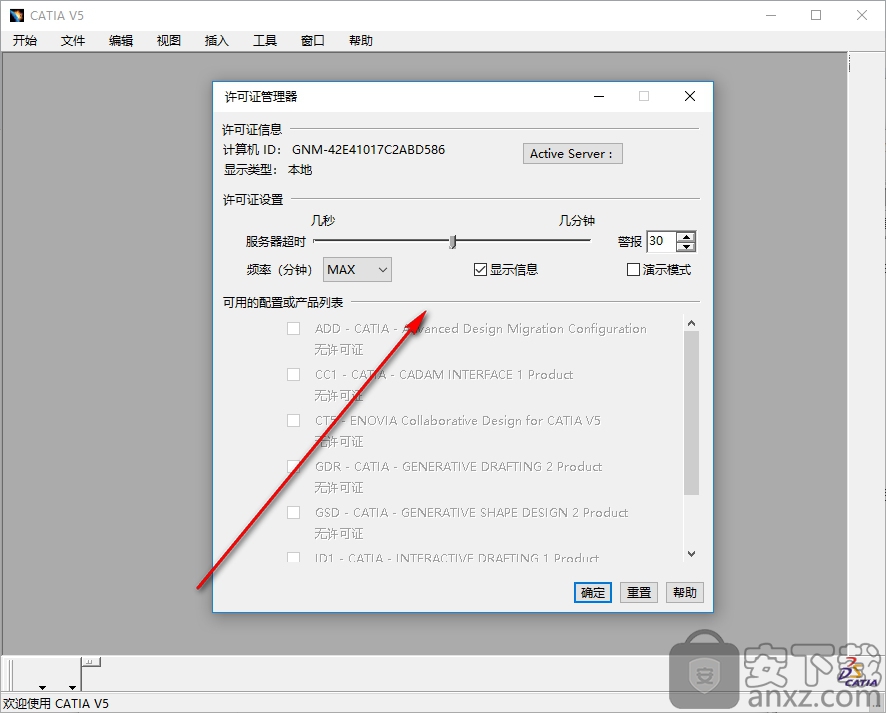Click the 帮助 button in the dialog
This screenshot has height=713, width=886.
click(x=685, y=592)
